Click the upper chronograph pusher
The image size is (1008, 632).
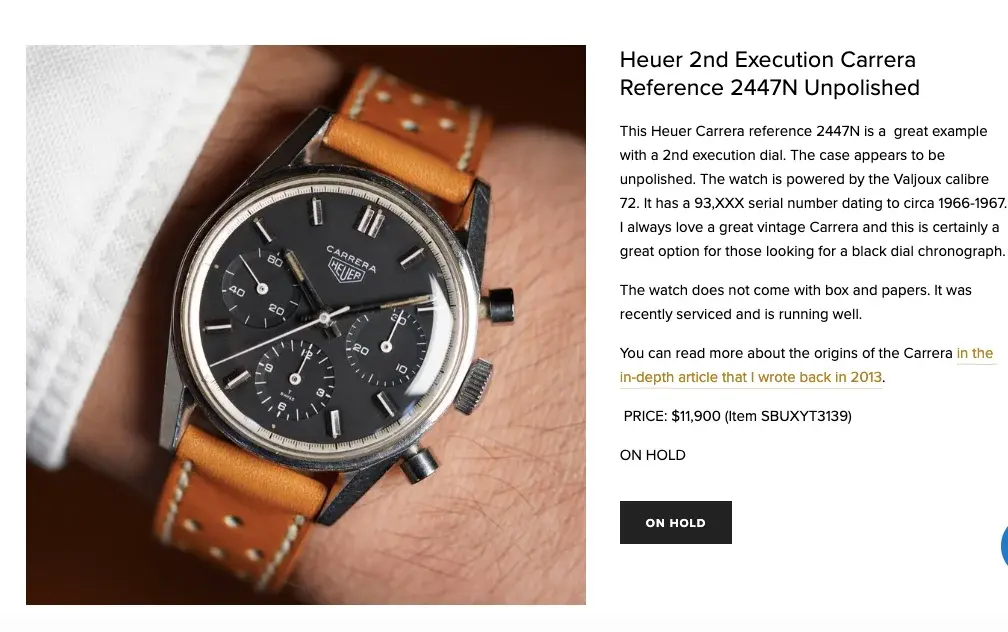[500, 305]
